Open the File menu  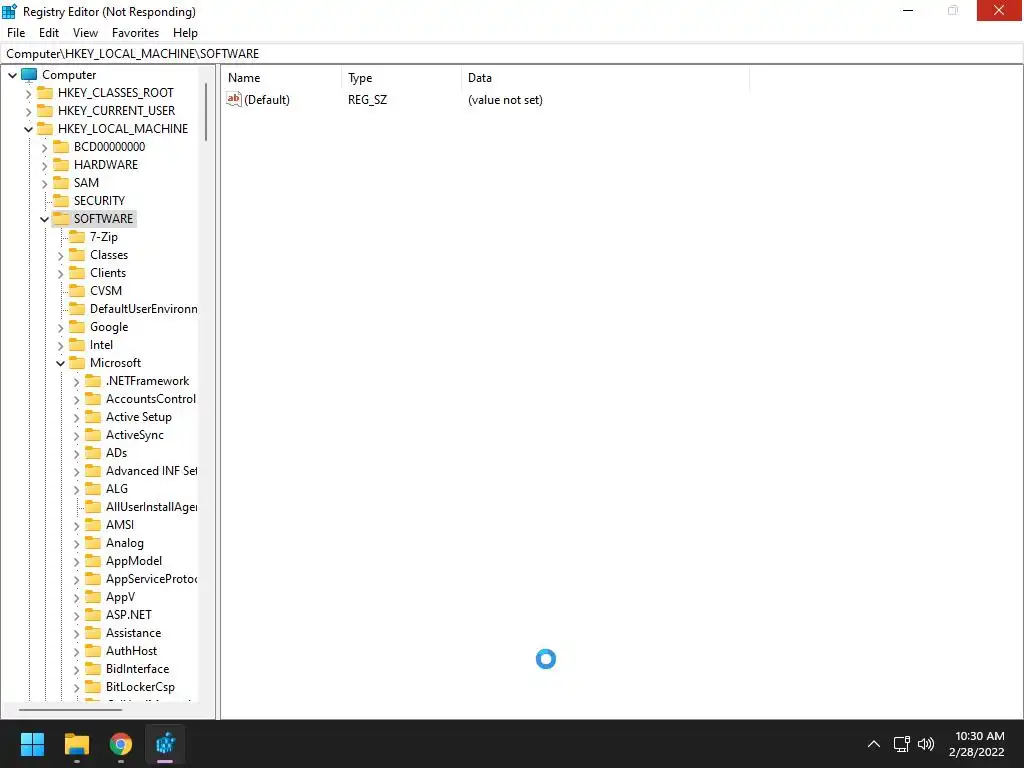tap(16, 33)
